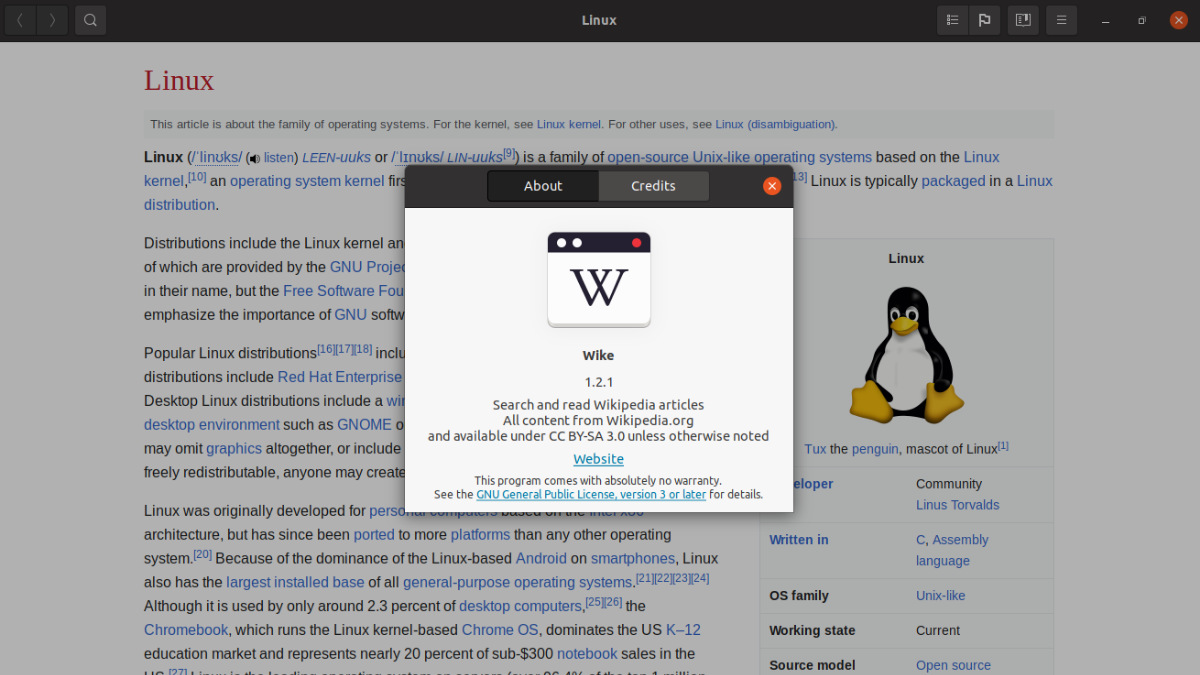Follow the platforms link

pos(480,534)
